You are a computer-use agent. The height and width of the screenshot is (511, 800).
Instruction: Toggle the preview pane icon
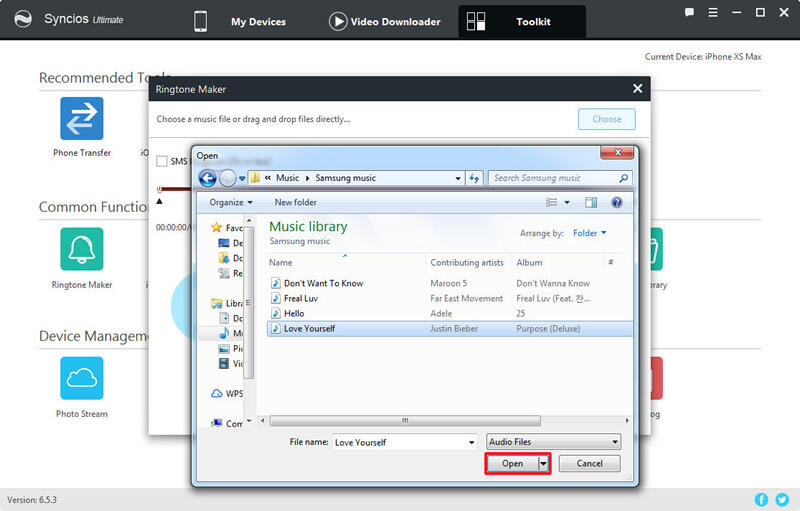(x=591, y=202)
